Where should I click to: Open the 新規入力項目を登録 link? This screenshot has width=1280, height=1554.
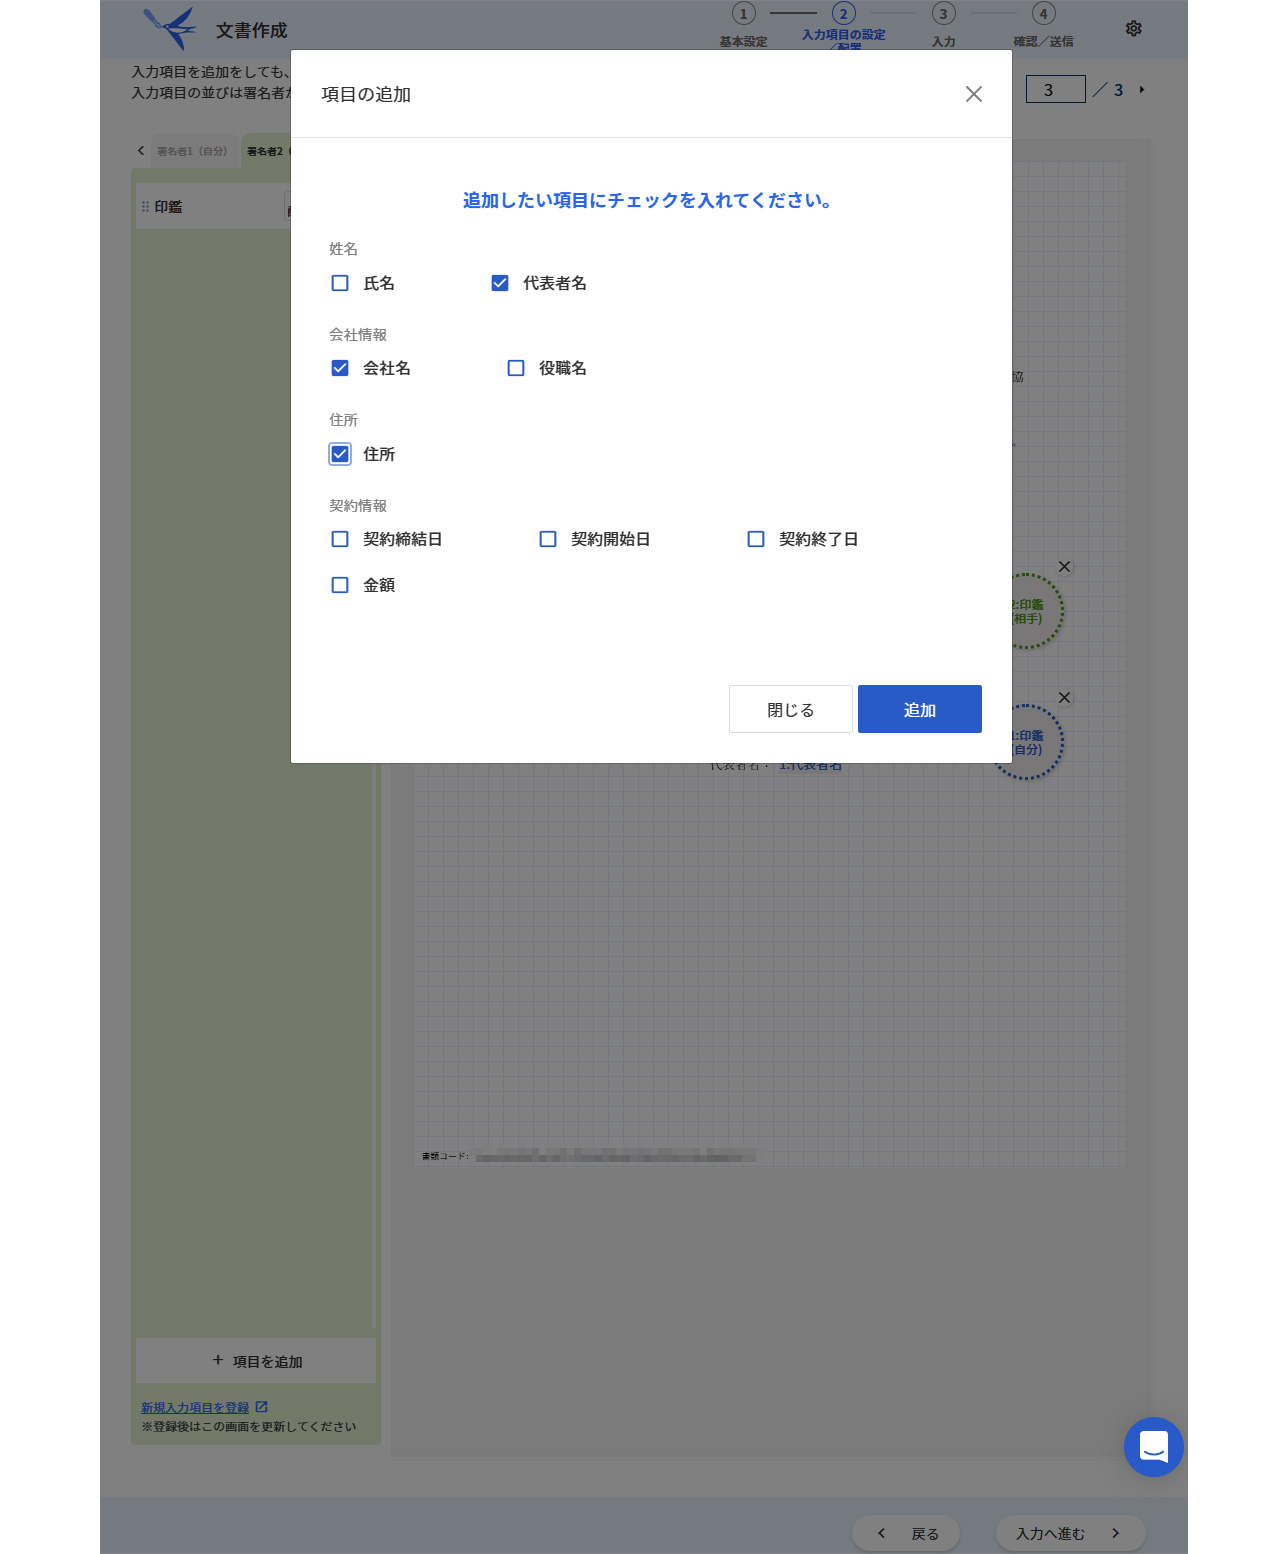[195, 1407]
